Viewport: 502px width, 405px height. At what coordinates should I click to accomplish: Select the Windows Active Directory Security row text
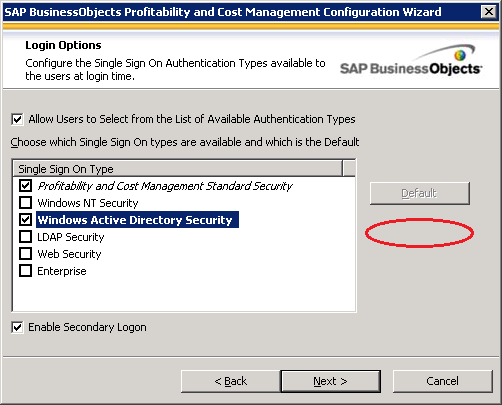tap(135, 220)
